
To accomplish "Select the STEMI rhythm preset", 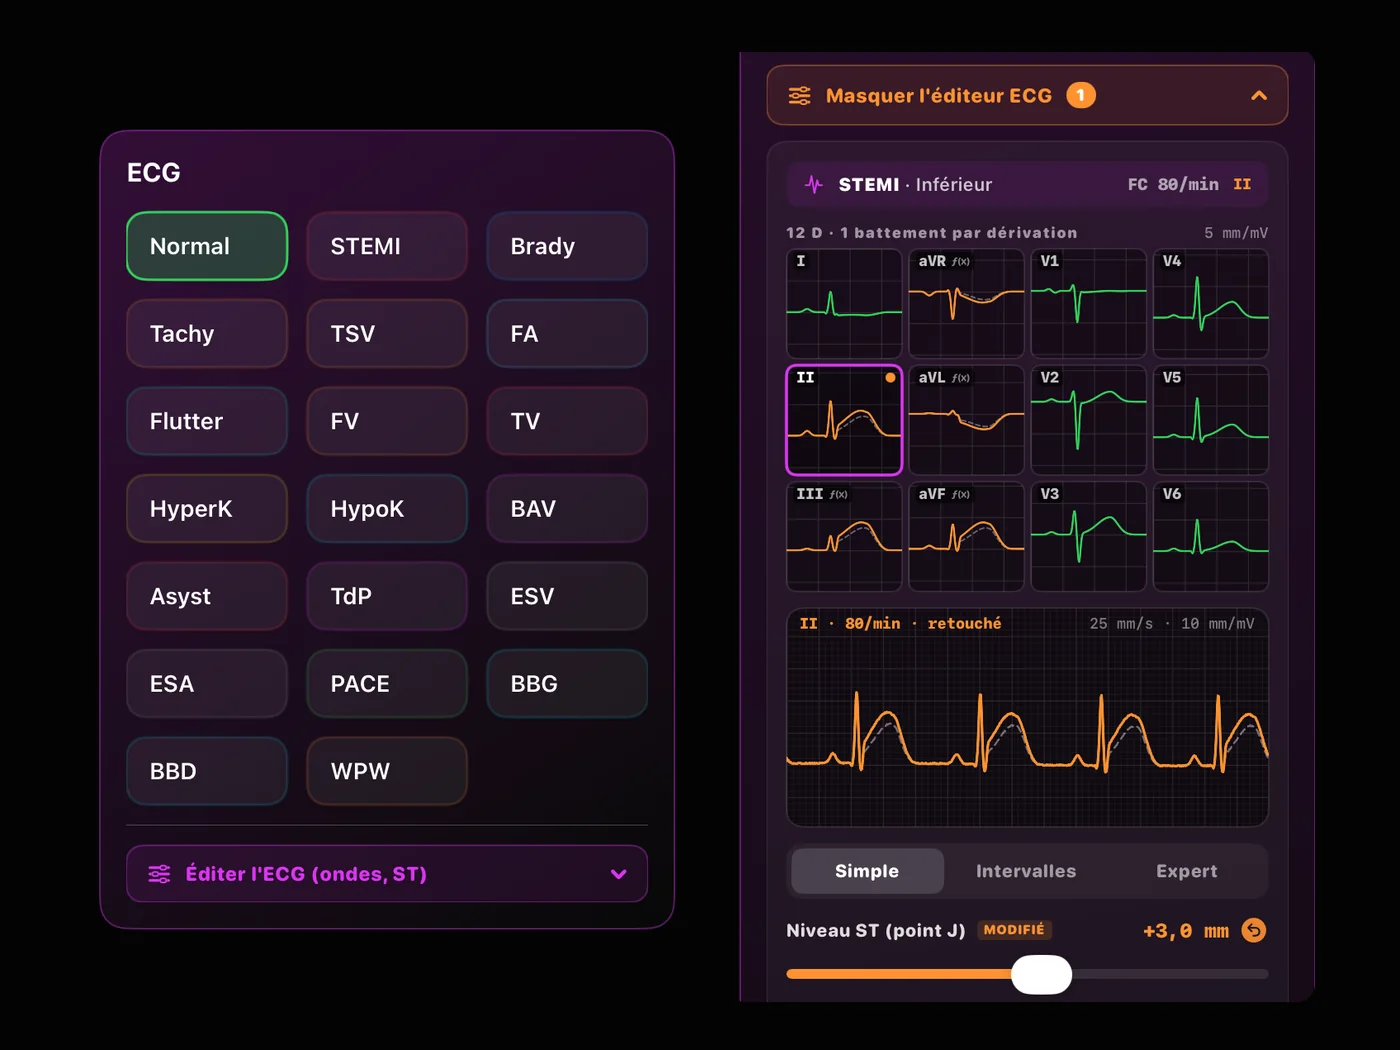I will pyautogui.click(x=387, y=246).
